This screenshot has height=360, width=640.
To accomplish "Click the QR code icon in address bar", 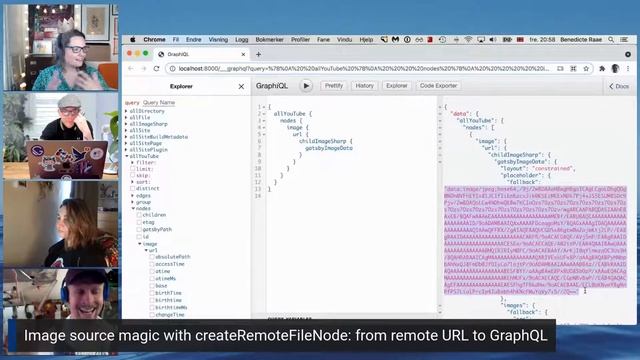I will (x=573, y=69).
